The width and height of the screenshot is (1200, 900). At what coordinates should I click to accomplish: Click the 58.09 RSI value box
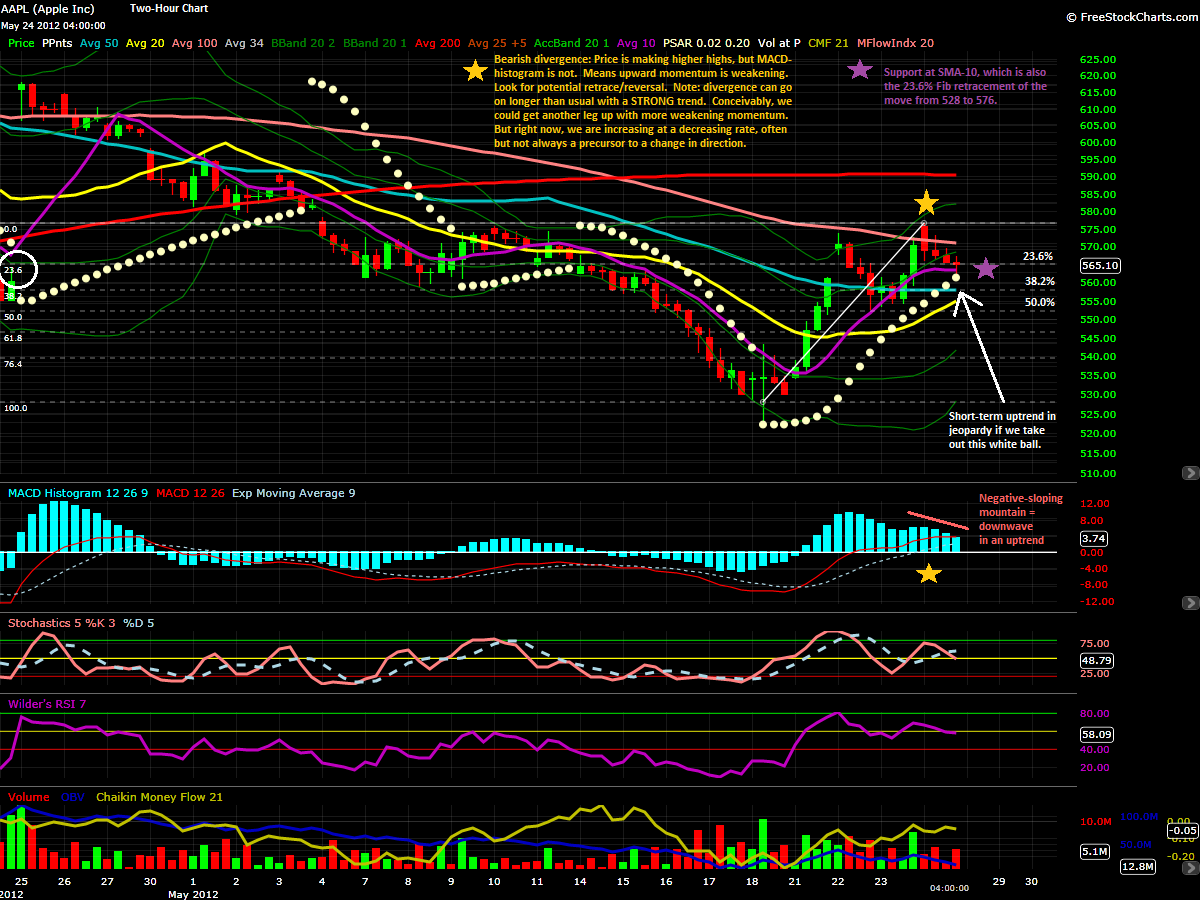click(x=1097, y=734)
